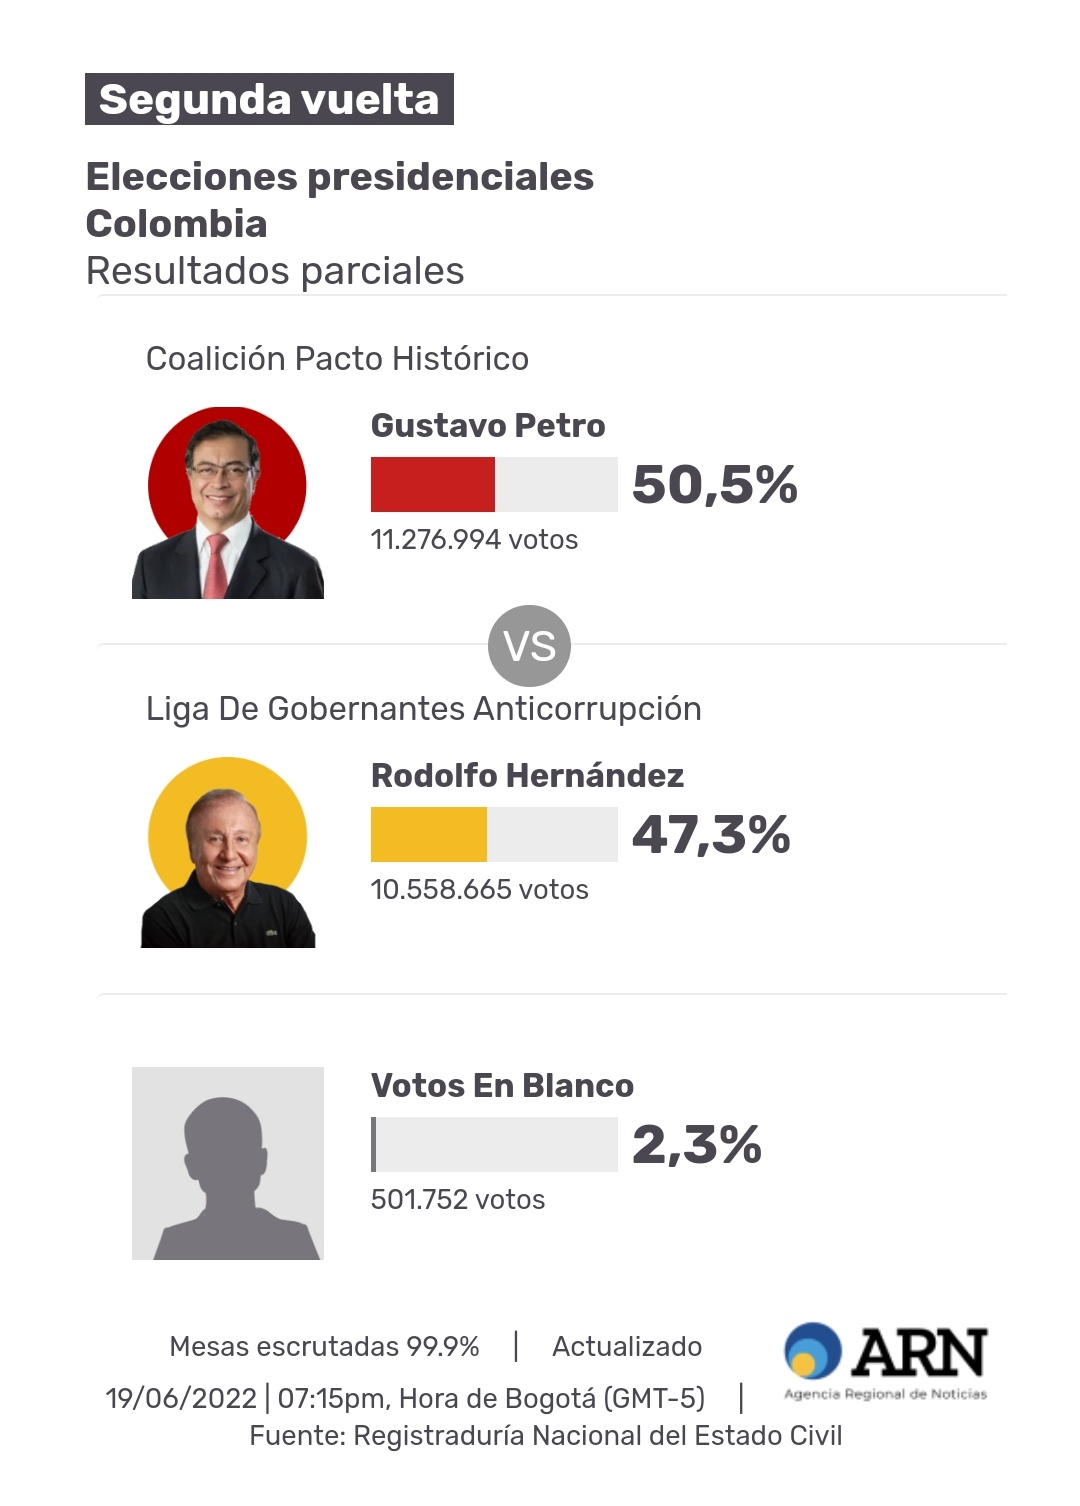Click the Votos En Blanco progress bar
This screenshot has width=1080, height=1506.
pos(494,1144)
